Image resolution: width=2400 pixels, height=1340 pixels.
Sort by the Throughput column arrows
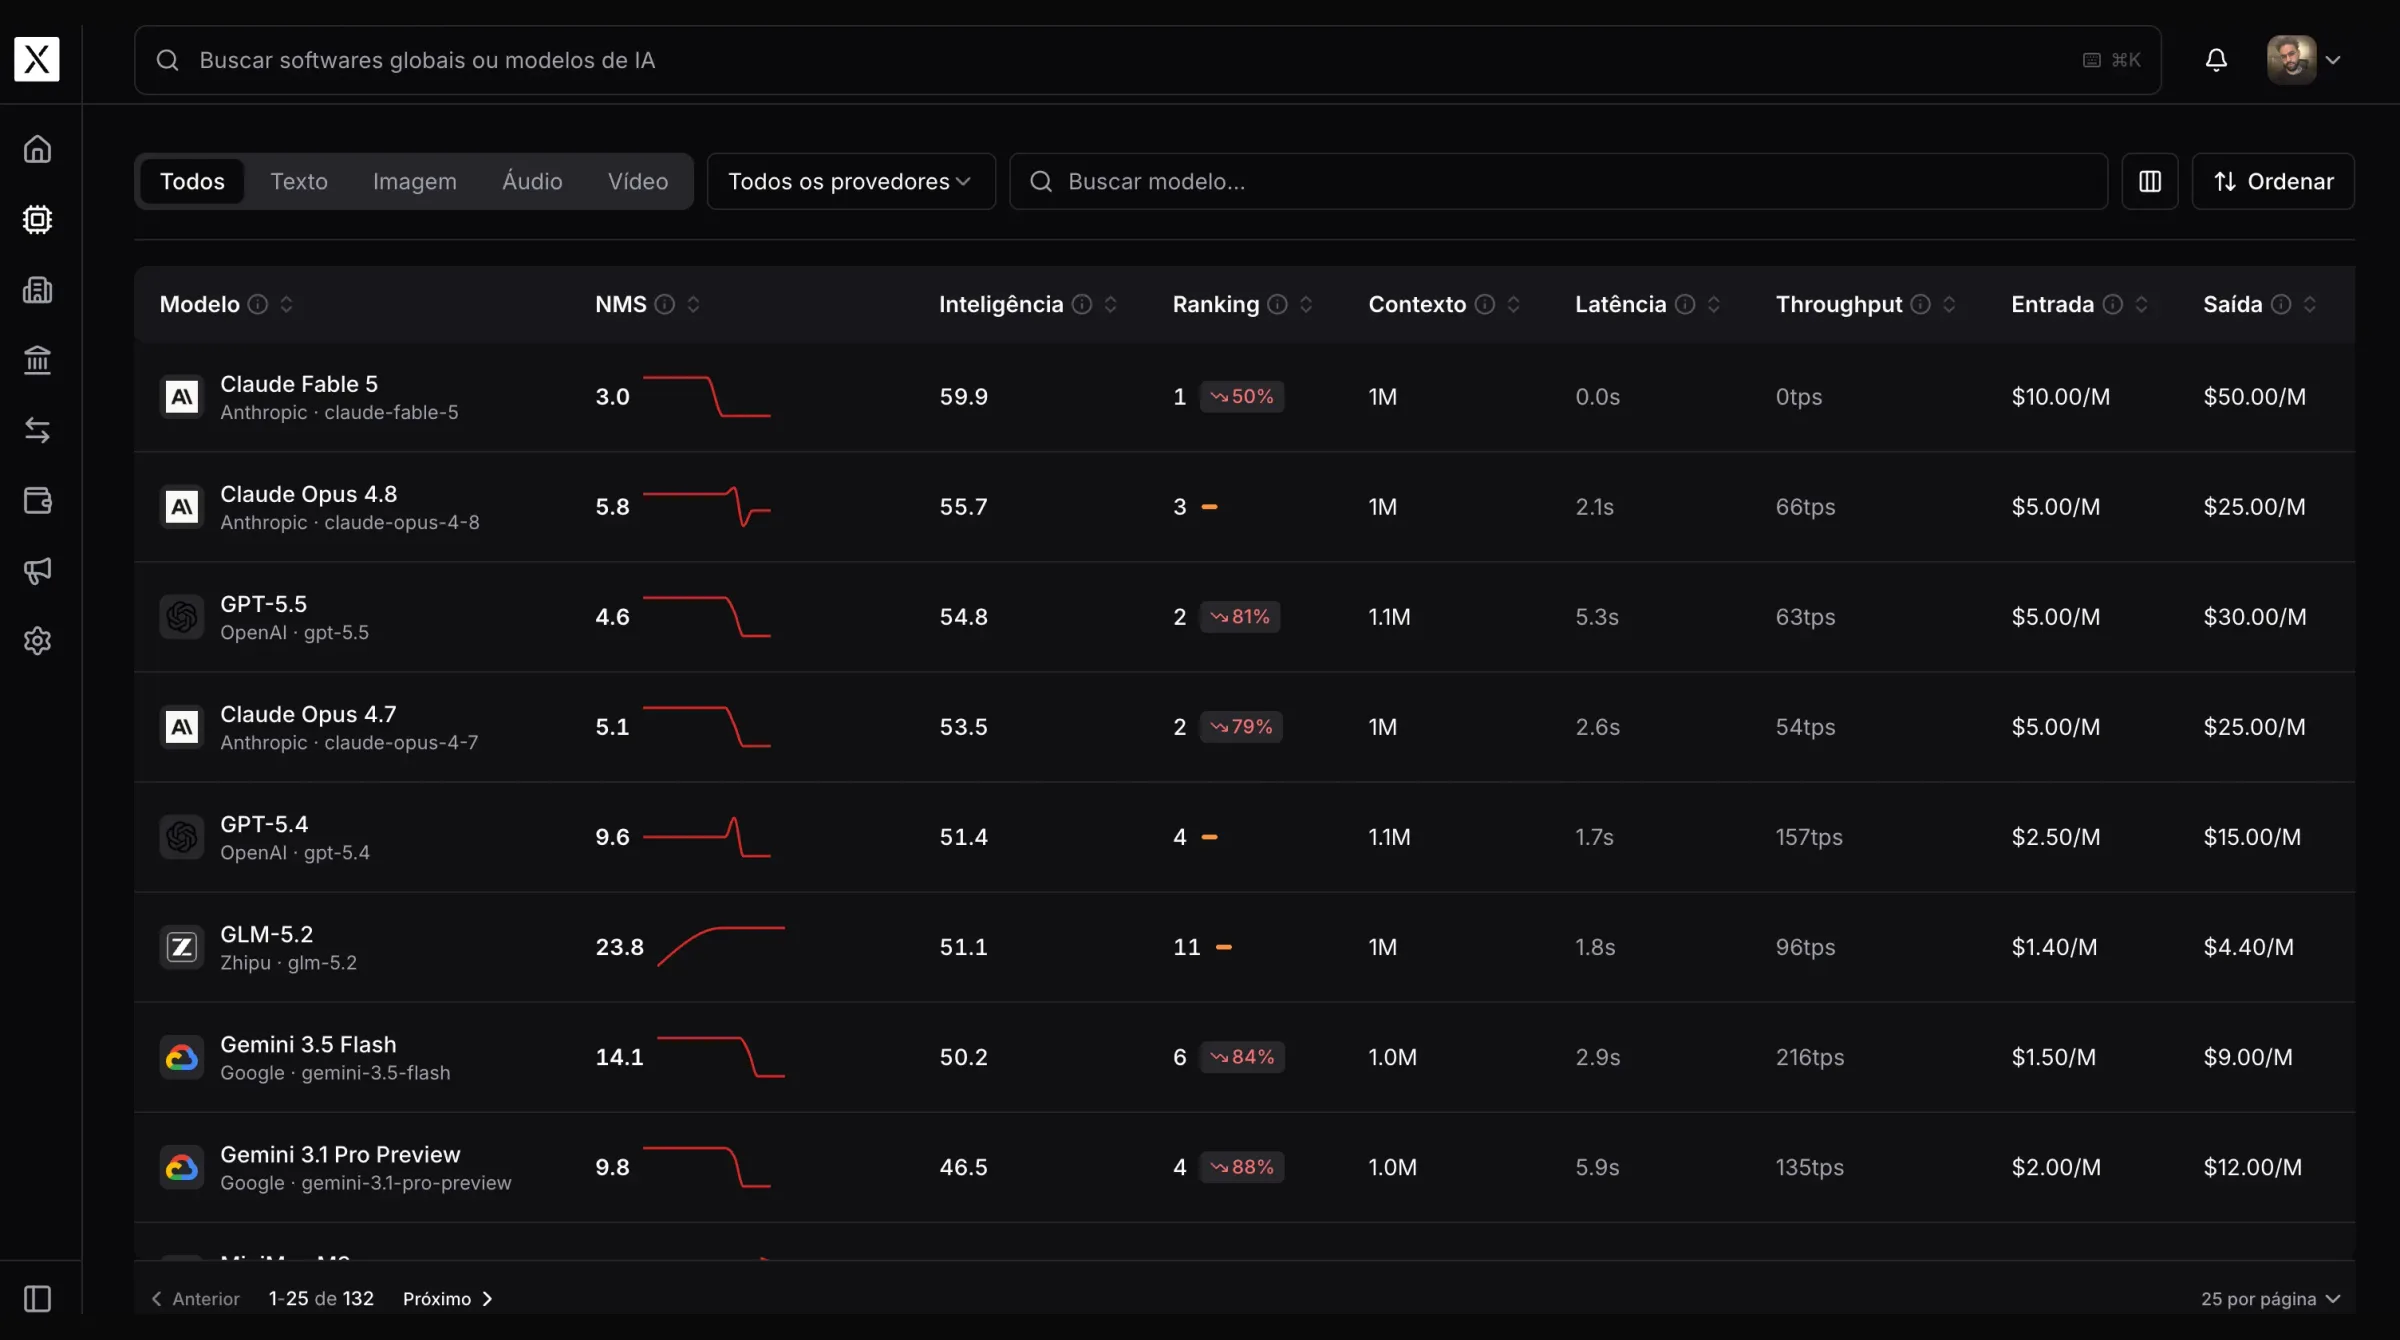click(1950, 304)
